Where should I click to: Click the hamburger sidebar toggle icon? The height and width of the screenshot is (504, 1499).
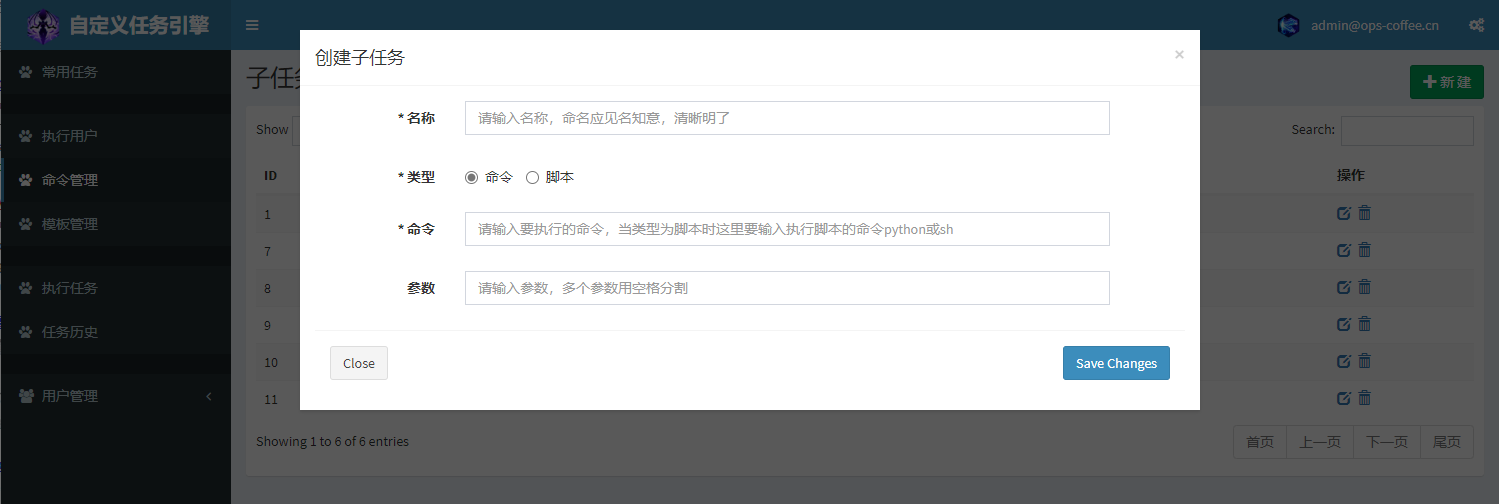coord(252,25)
